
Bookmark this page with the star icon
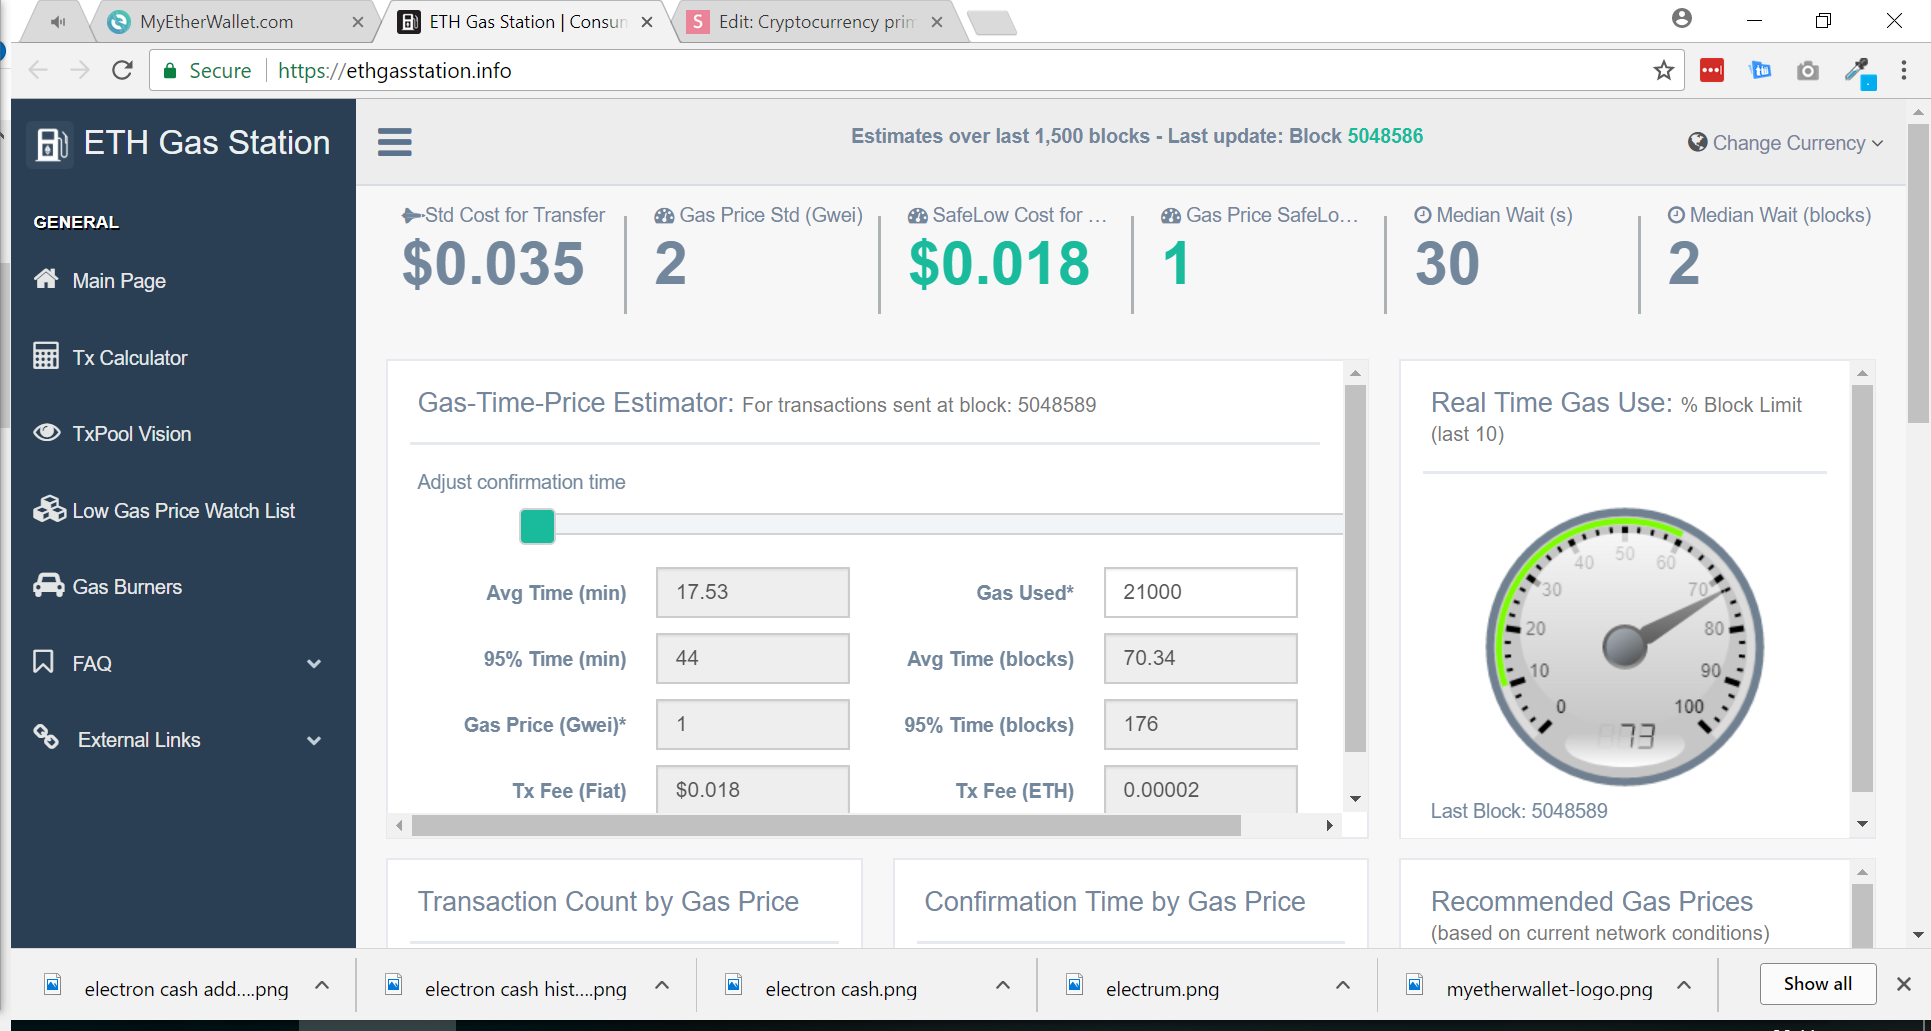[x=1663, y=70]
